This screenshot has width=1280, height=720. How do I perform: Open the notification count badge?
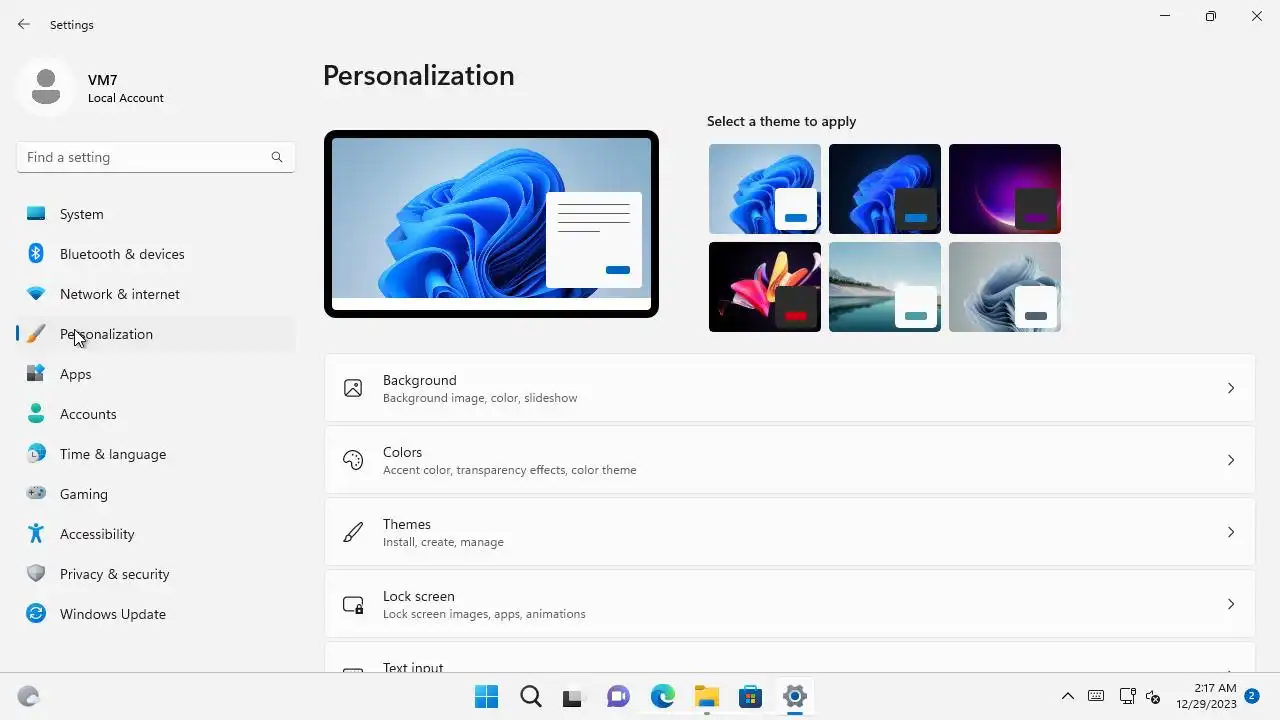pos(1252,695)
